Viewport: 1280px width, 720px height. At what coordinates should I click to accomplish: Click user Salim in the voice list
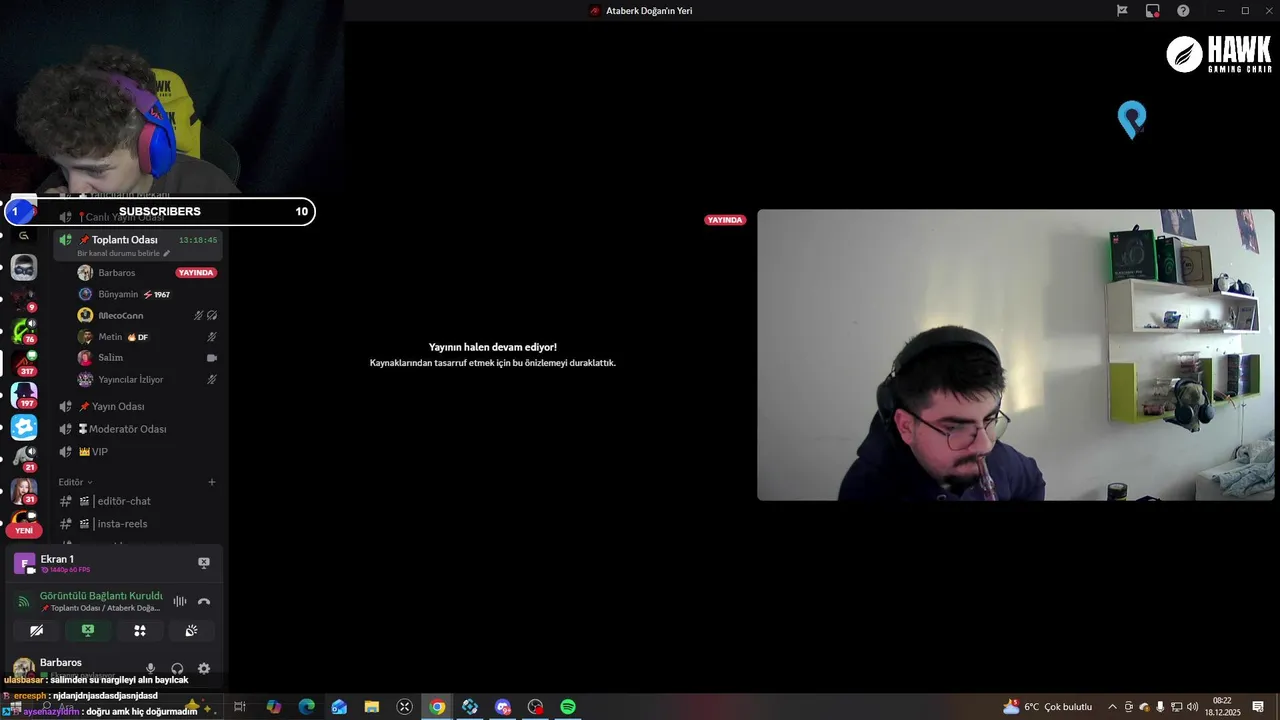pos(111,358)
